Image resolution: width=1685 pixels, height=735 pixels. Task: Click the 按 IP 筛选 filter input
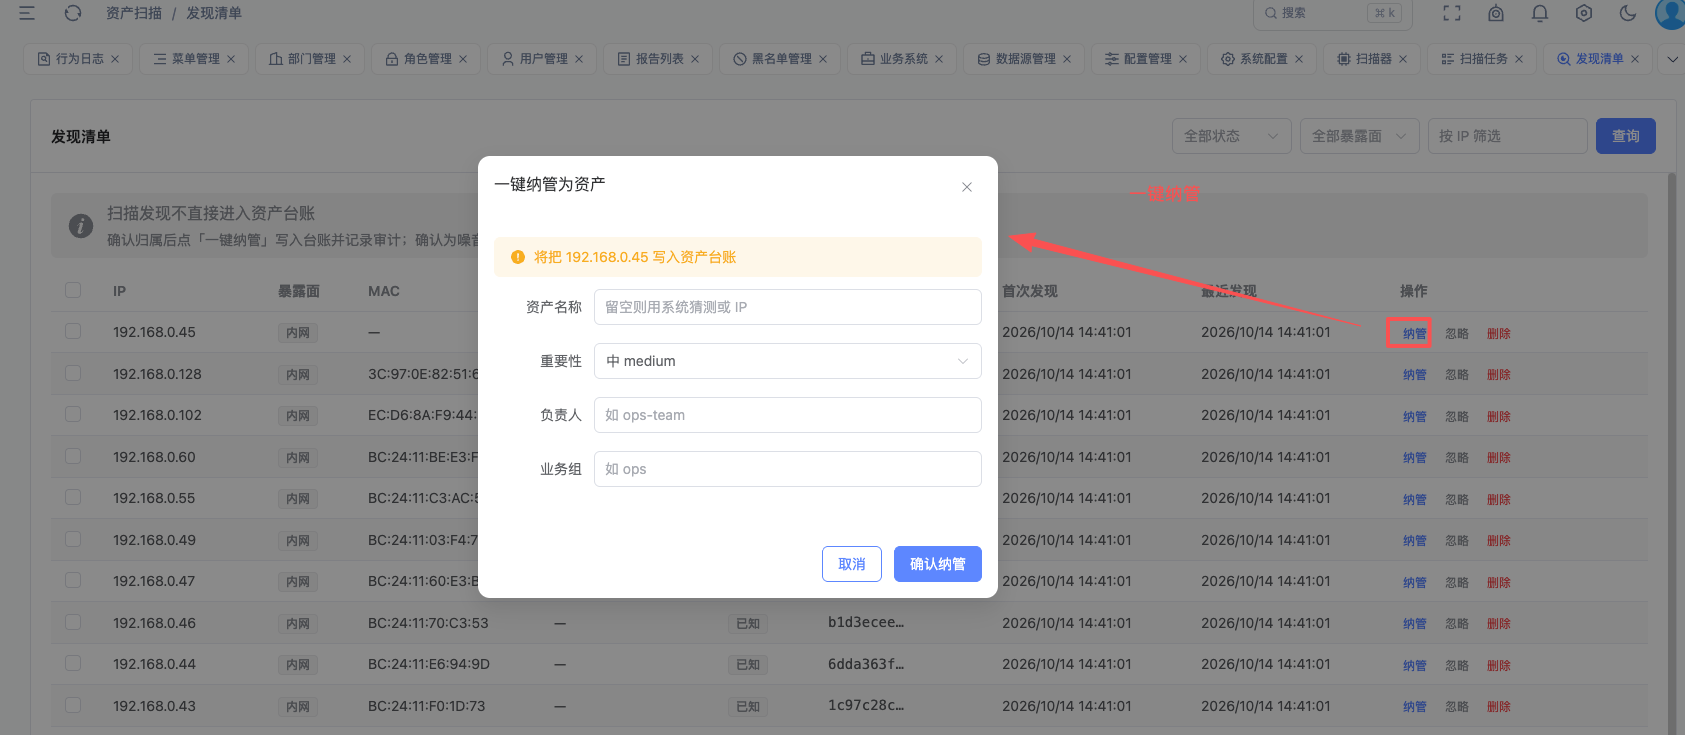[x=1508, y=136]
